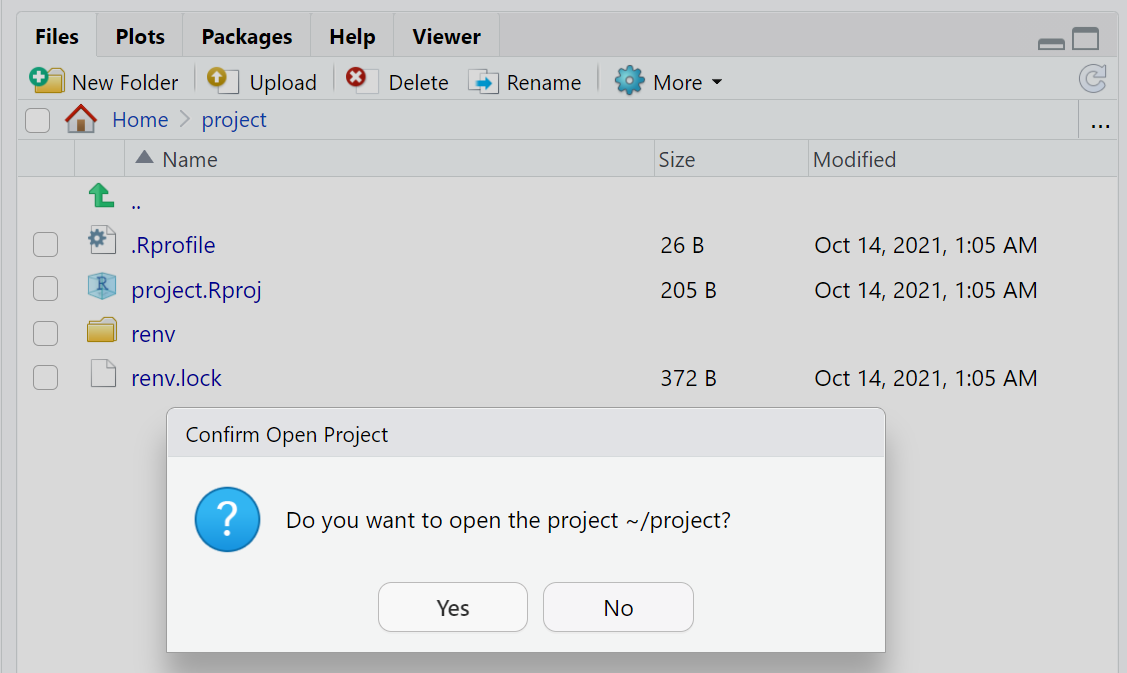Click the New Folder icon

click(47, 81)
